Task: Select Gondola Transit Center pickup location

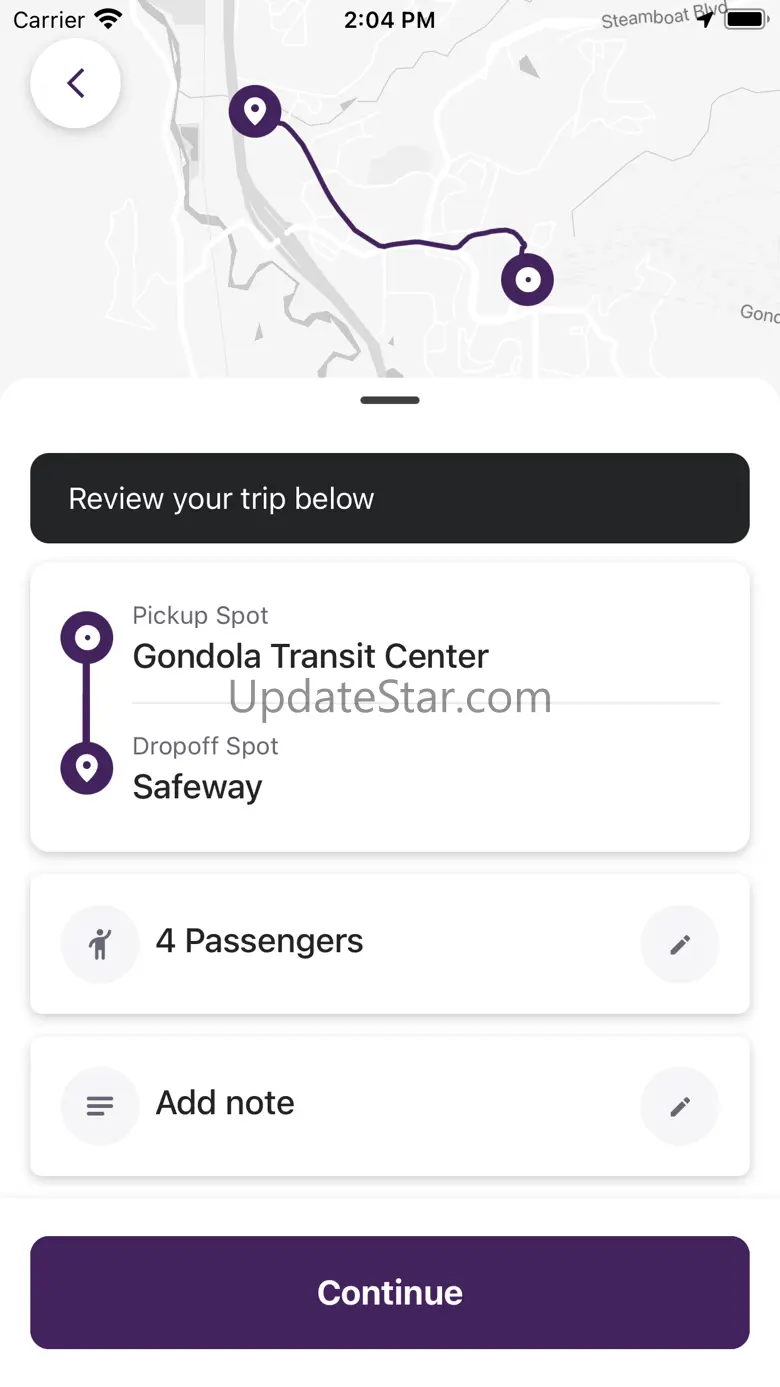Action: tap(310, 656)
